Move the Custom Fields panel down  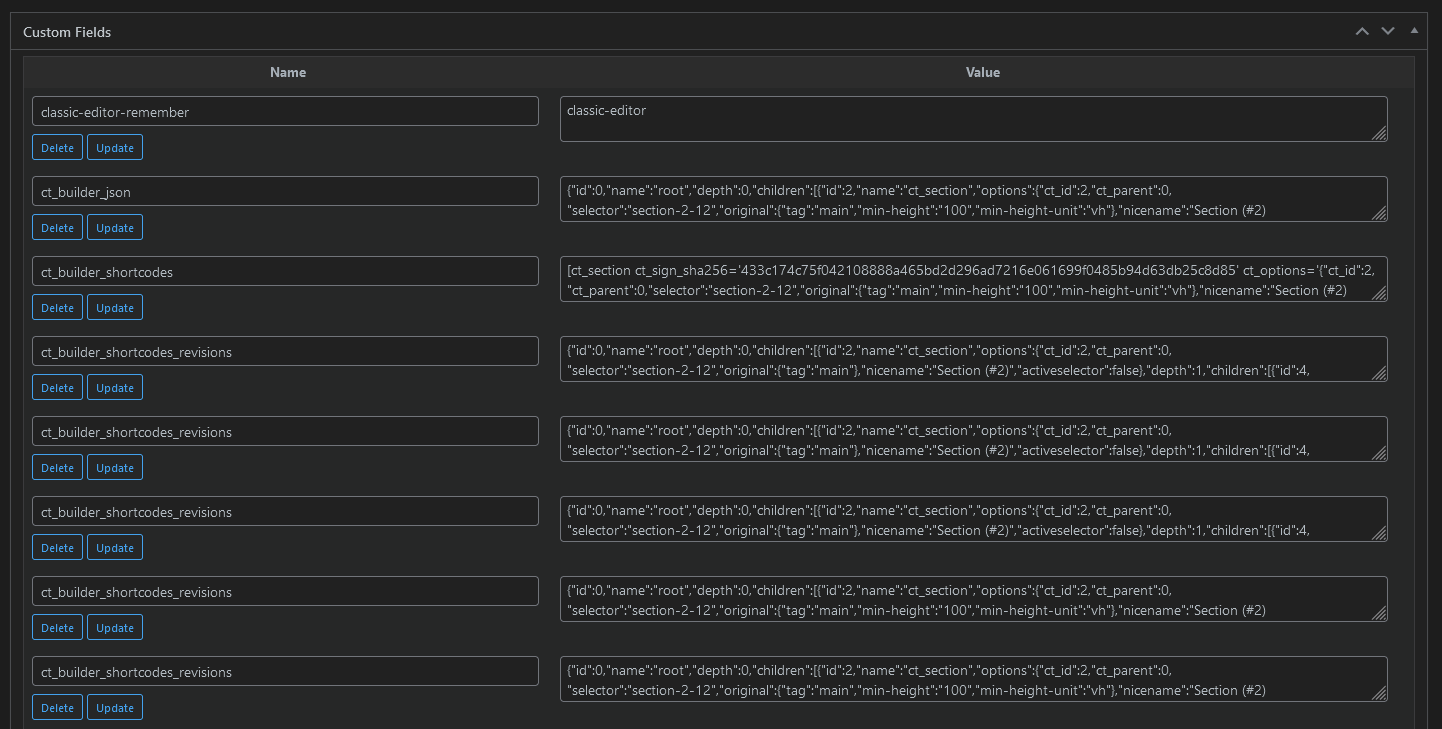point(1387,31)
